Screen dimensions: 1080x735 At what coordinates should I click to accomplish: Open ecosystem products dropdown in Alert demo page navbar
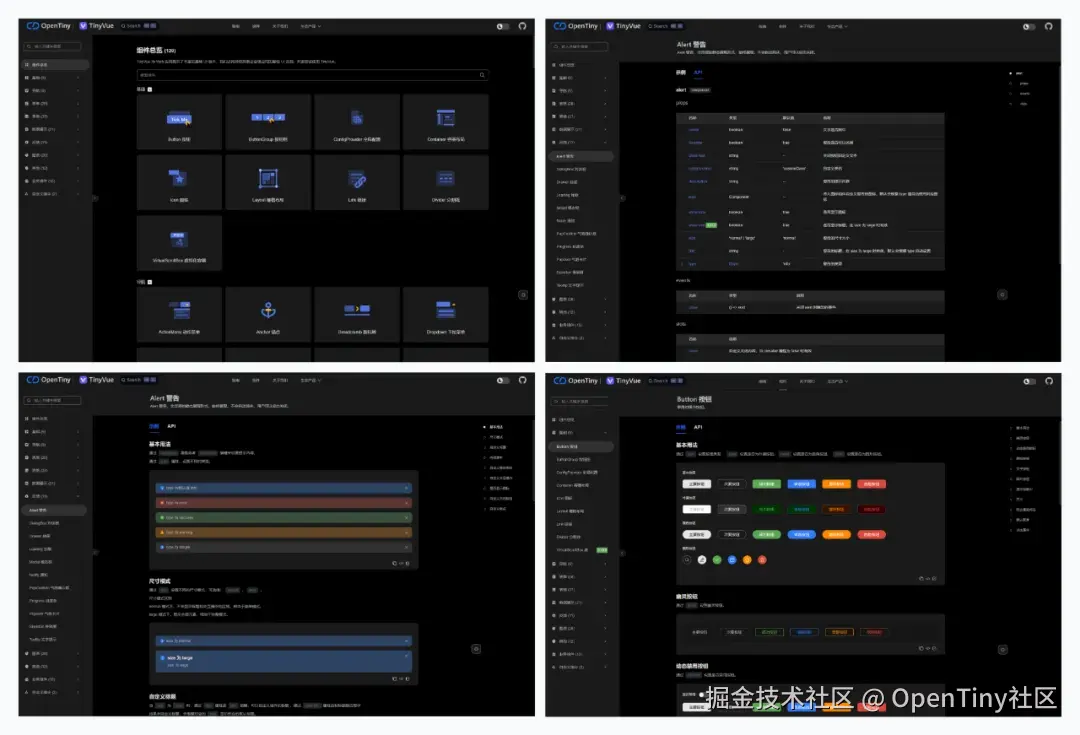tap(311, 380)
